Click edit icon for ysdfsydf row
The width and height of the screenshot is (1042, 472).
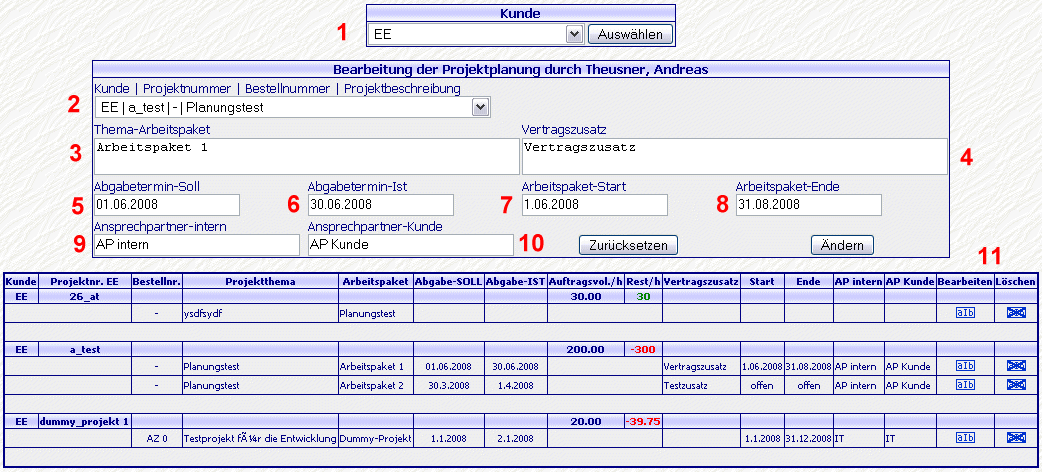[965, 312]
